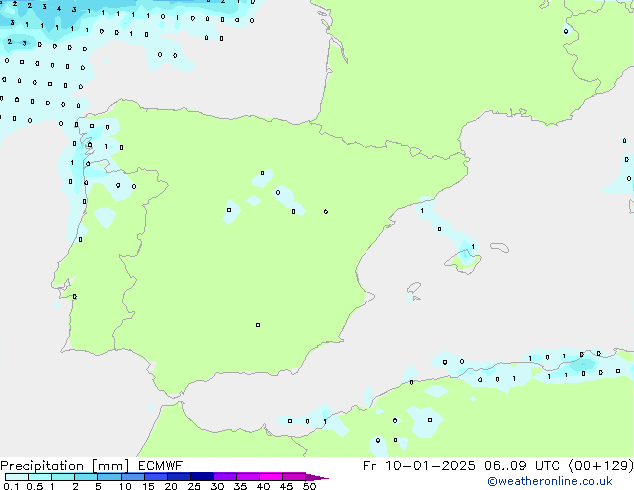Screen dimensions: 634x490
Task: Click the legend scale label "25"
Action: click(194, 486)
